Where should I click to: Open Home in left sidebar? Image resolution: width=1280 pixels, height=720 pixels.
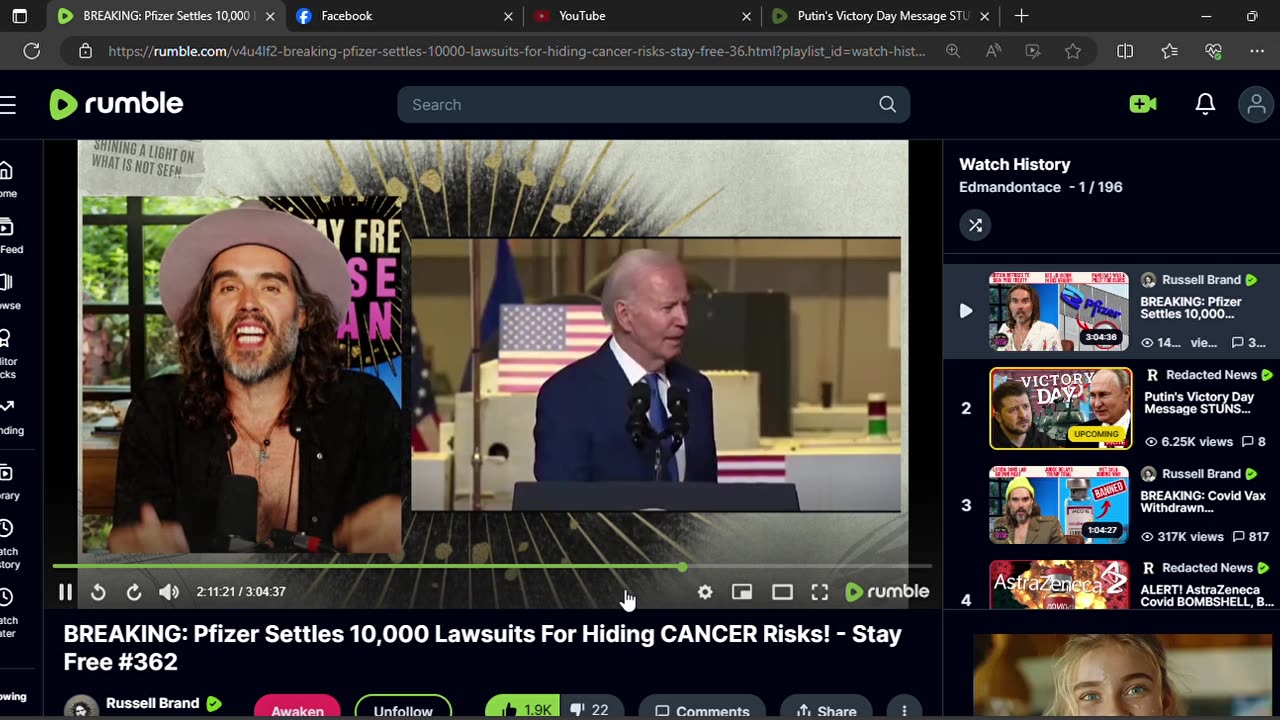(x=8, y=180)
